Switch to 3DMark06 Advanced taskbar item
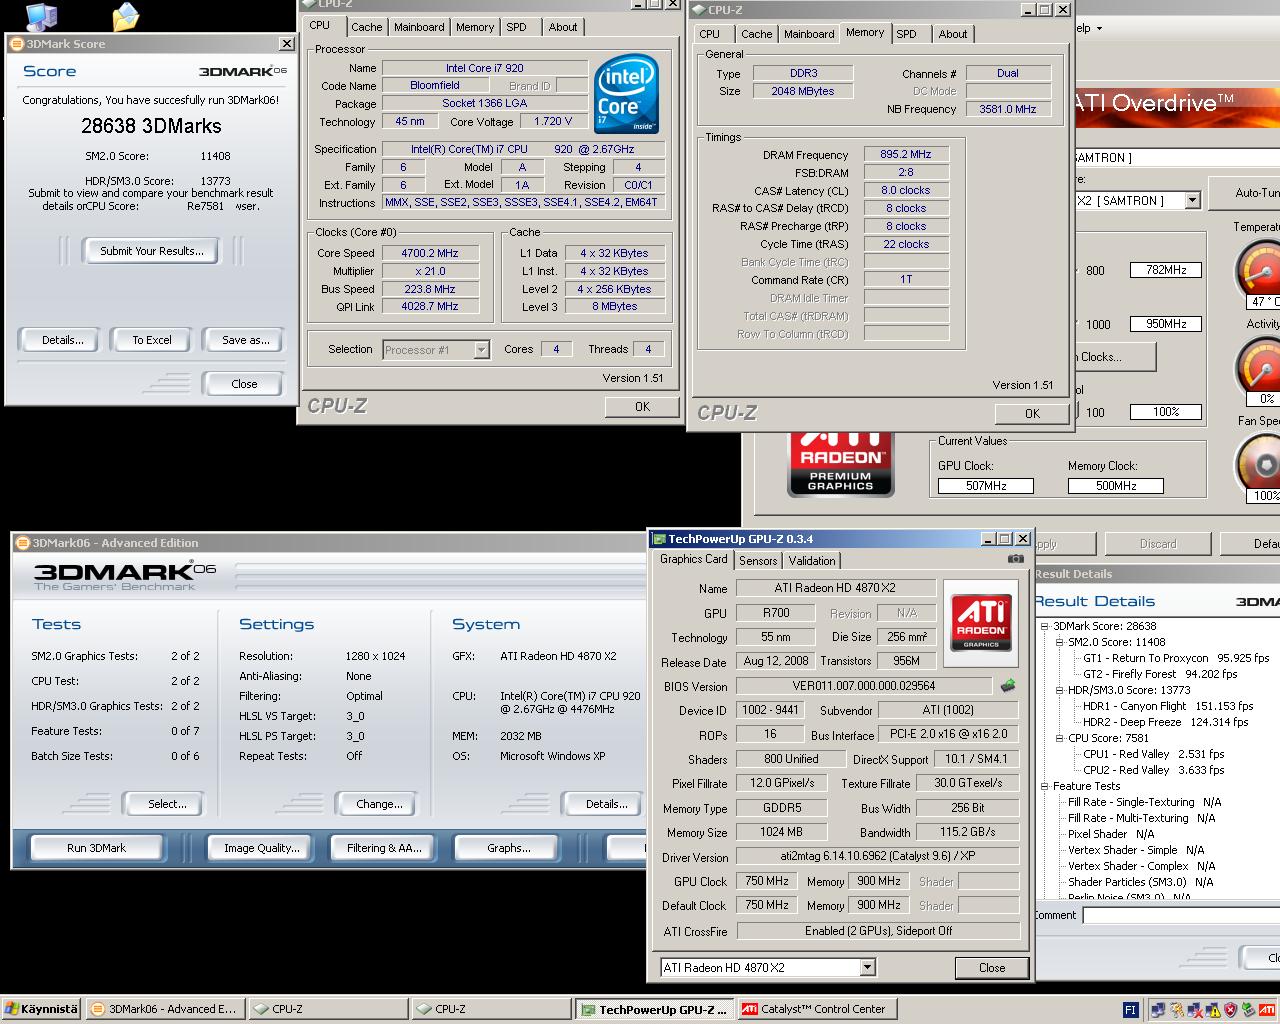 163,1009
